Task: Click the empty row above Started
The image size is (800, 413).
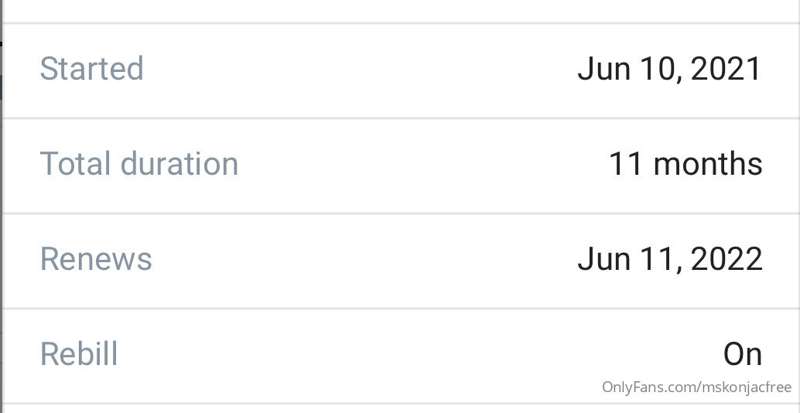Action: click(x=401, y=11)
